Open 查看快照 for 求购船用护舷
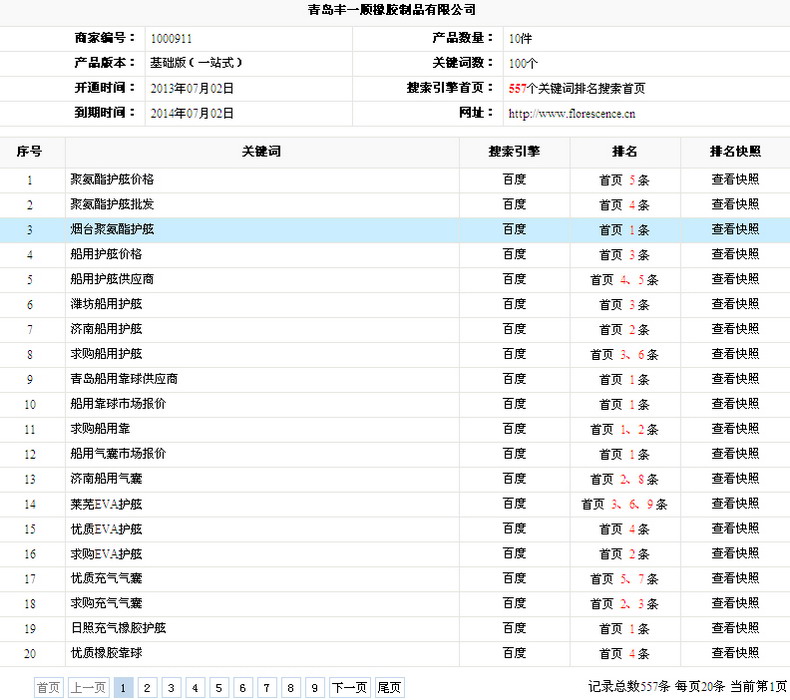This screenshot has height=700, width=790. coord(735,354)
